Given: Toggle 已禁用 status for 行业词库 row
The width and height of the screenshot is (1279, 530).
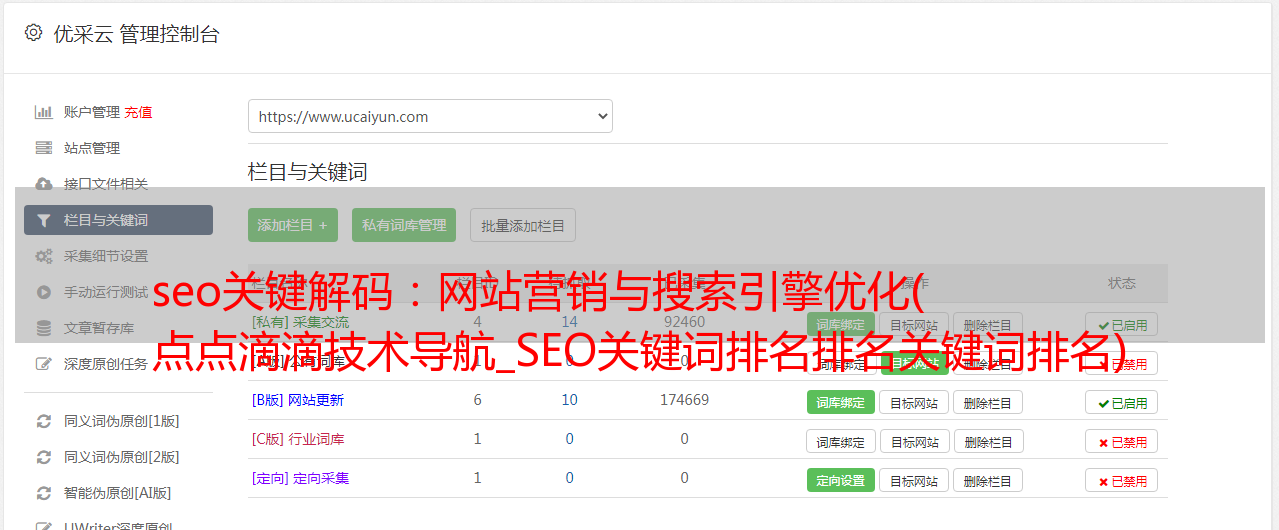Looking at the screenshot, I should [x=1122, y=441].
